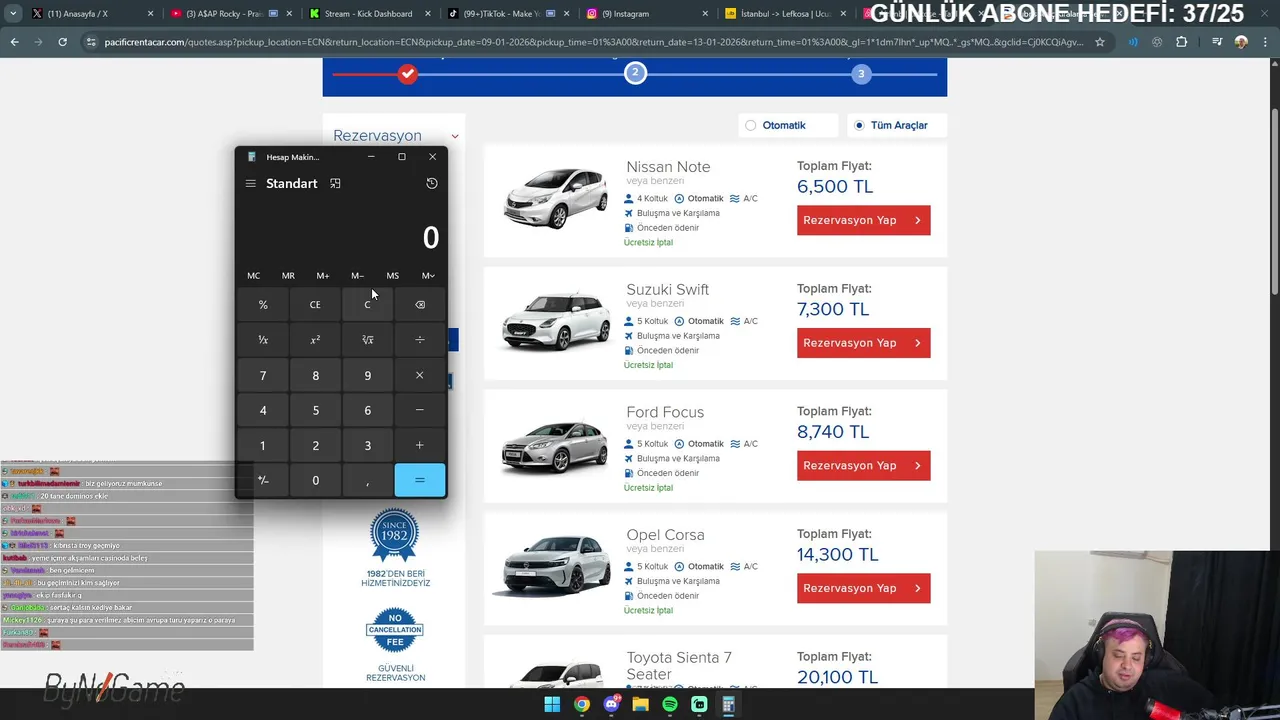The width and height of the screenshot is (1280, 720).
Task: Click the Calculator icon in the taskbar
Action: click(728, 704)
